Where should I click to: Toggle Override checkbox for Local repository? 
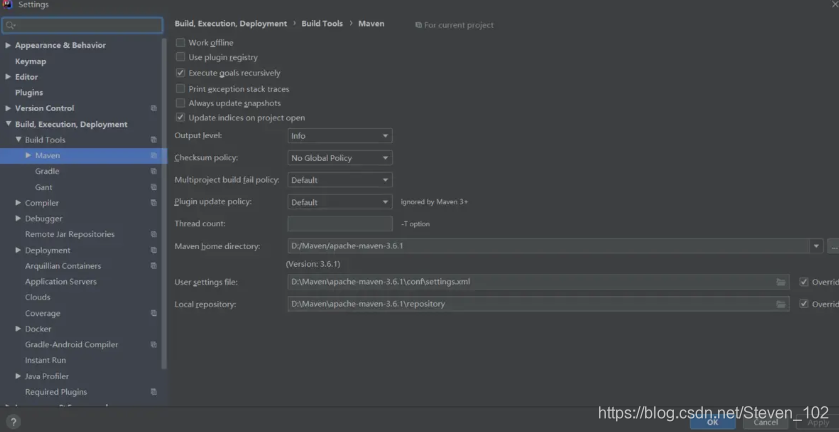pos(804,304)
